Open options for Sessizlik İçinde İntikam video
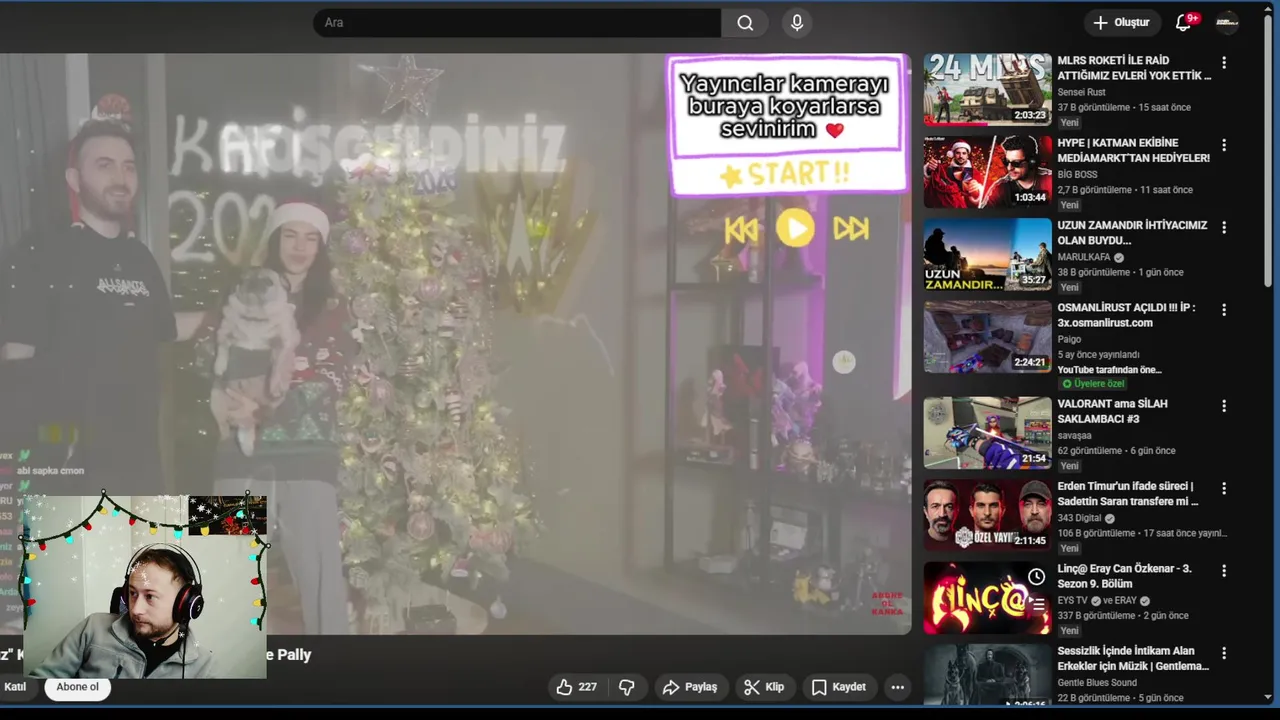Viewport: 1280px width, 720px height. (1224, 653)
